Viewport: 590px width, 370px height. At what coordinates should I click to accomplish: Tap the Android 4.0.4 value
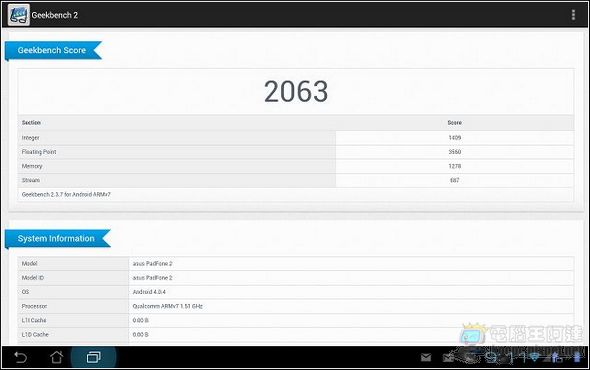click(x=149, y=292)
